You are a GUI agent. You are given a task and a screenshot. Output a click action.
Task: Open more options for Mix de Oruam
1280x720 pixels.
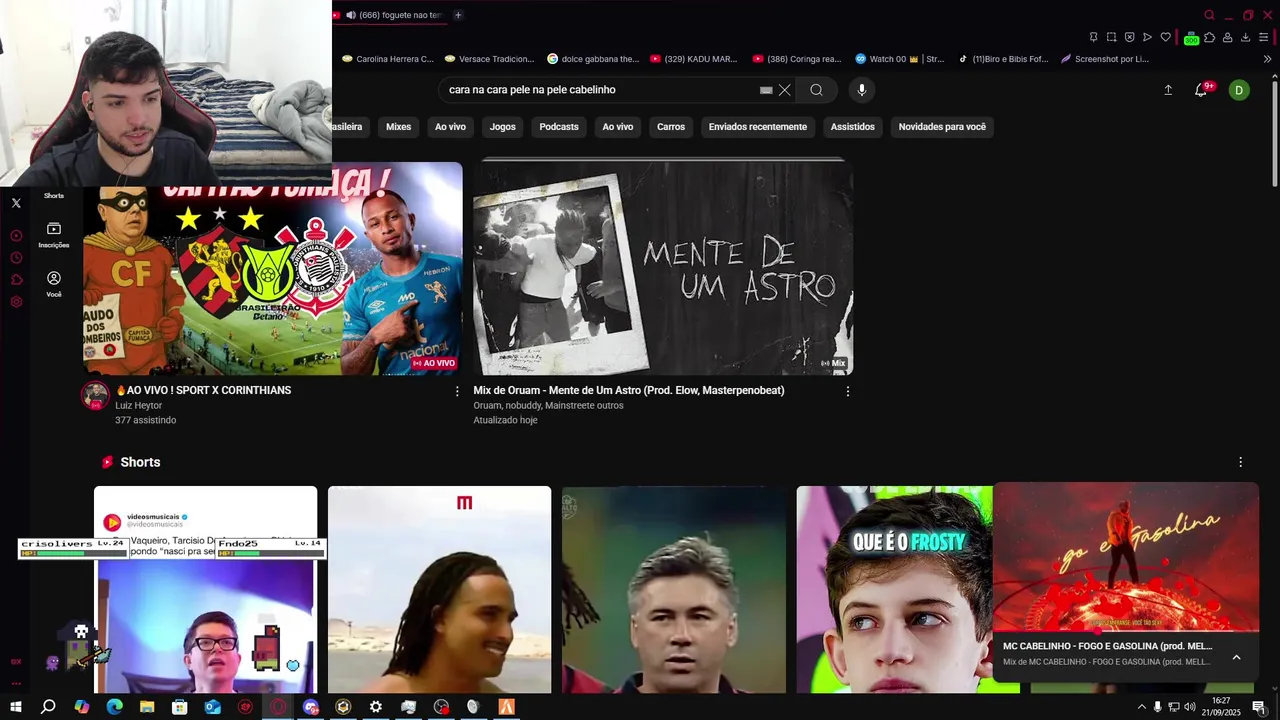(847, 391)
